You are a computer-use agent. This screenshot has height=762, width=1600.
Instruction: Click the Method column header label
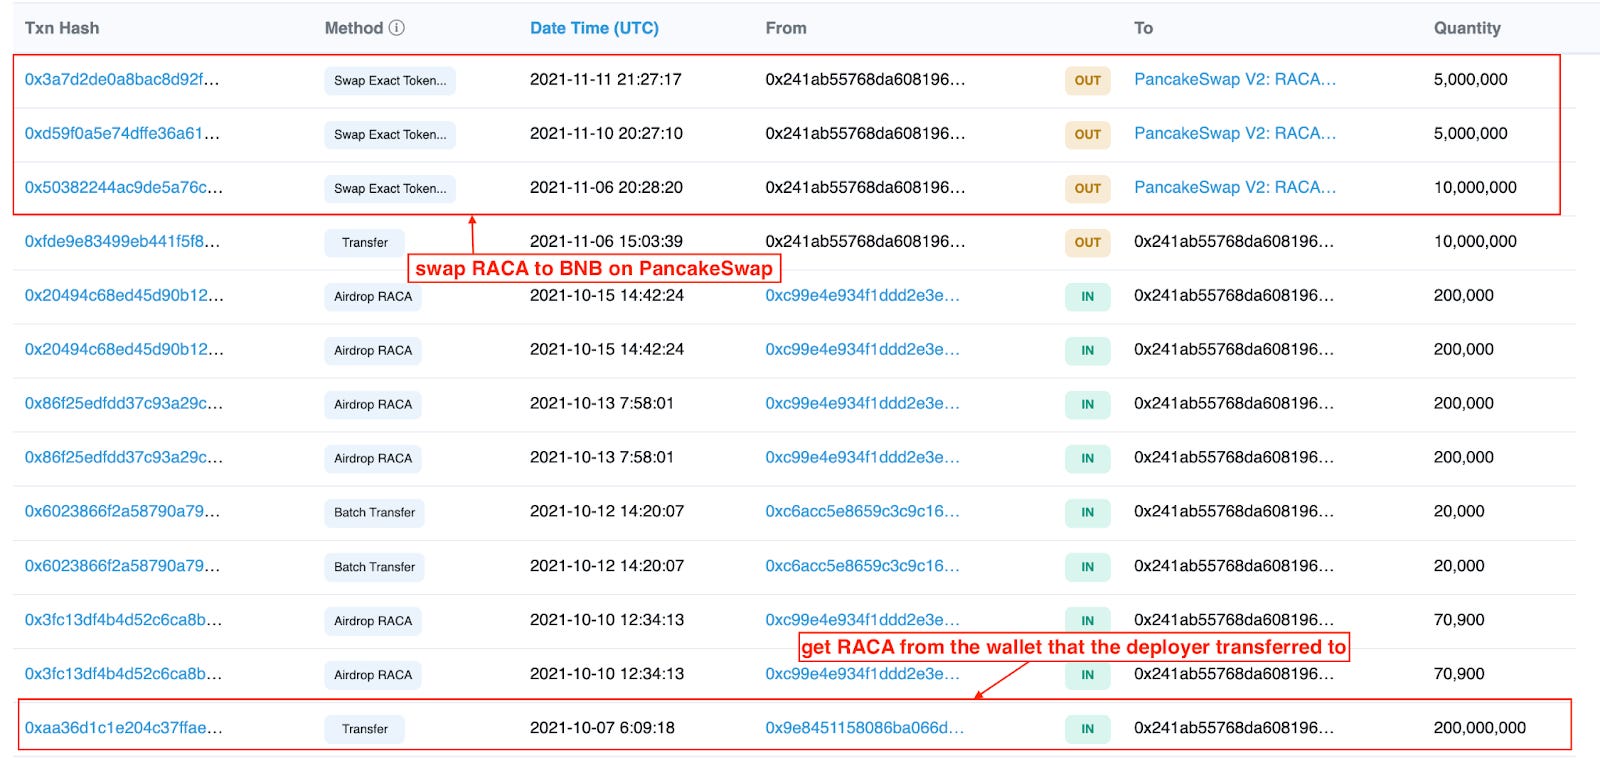(354, 28)
